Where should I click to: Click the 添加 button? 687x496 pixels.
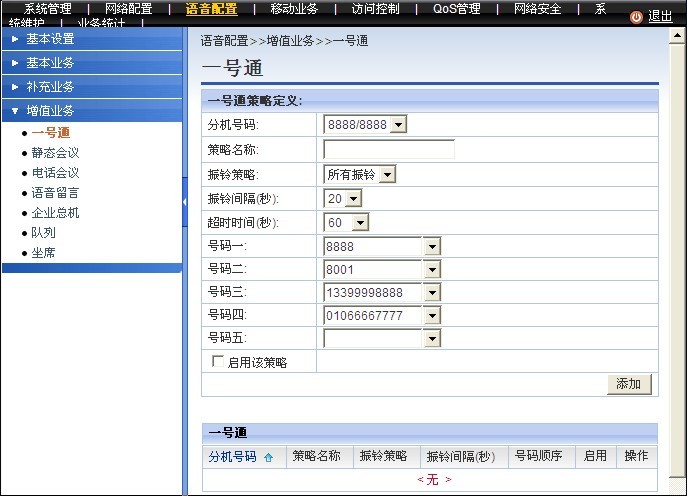point(629,384)
